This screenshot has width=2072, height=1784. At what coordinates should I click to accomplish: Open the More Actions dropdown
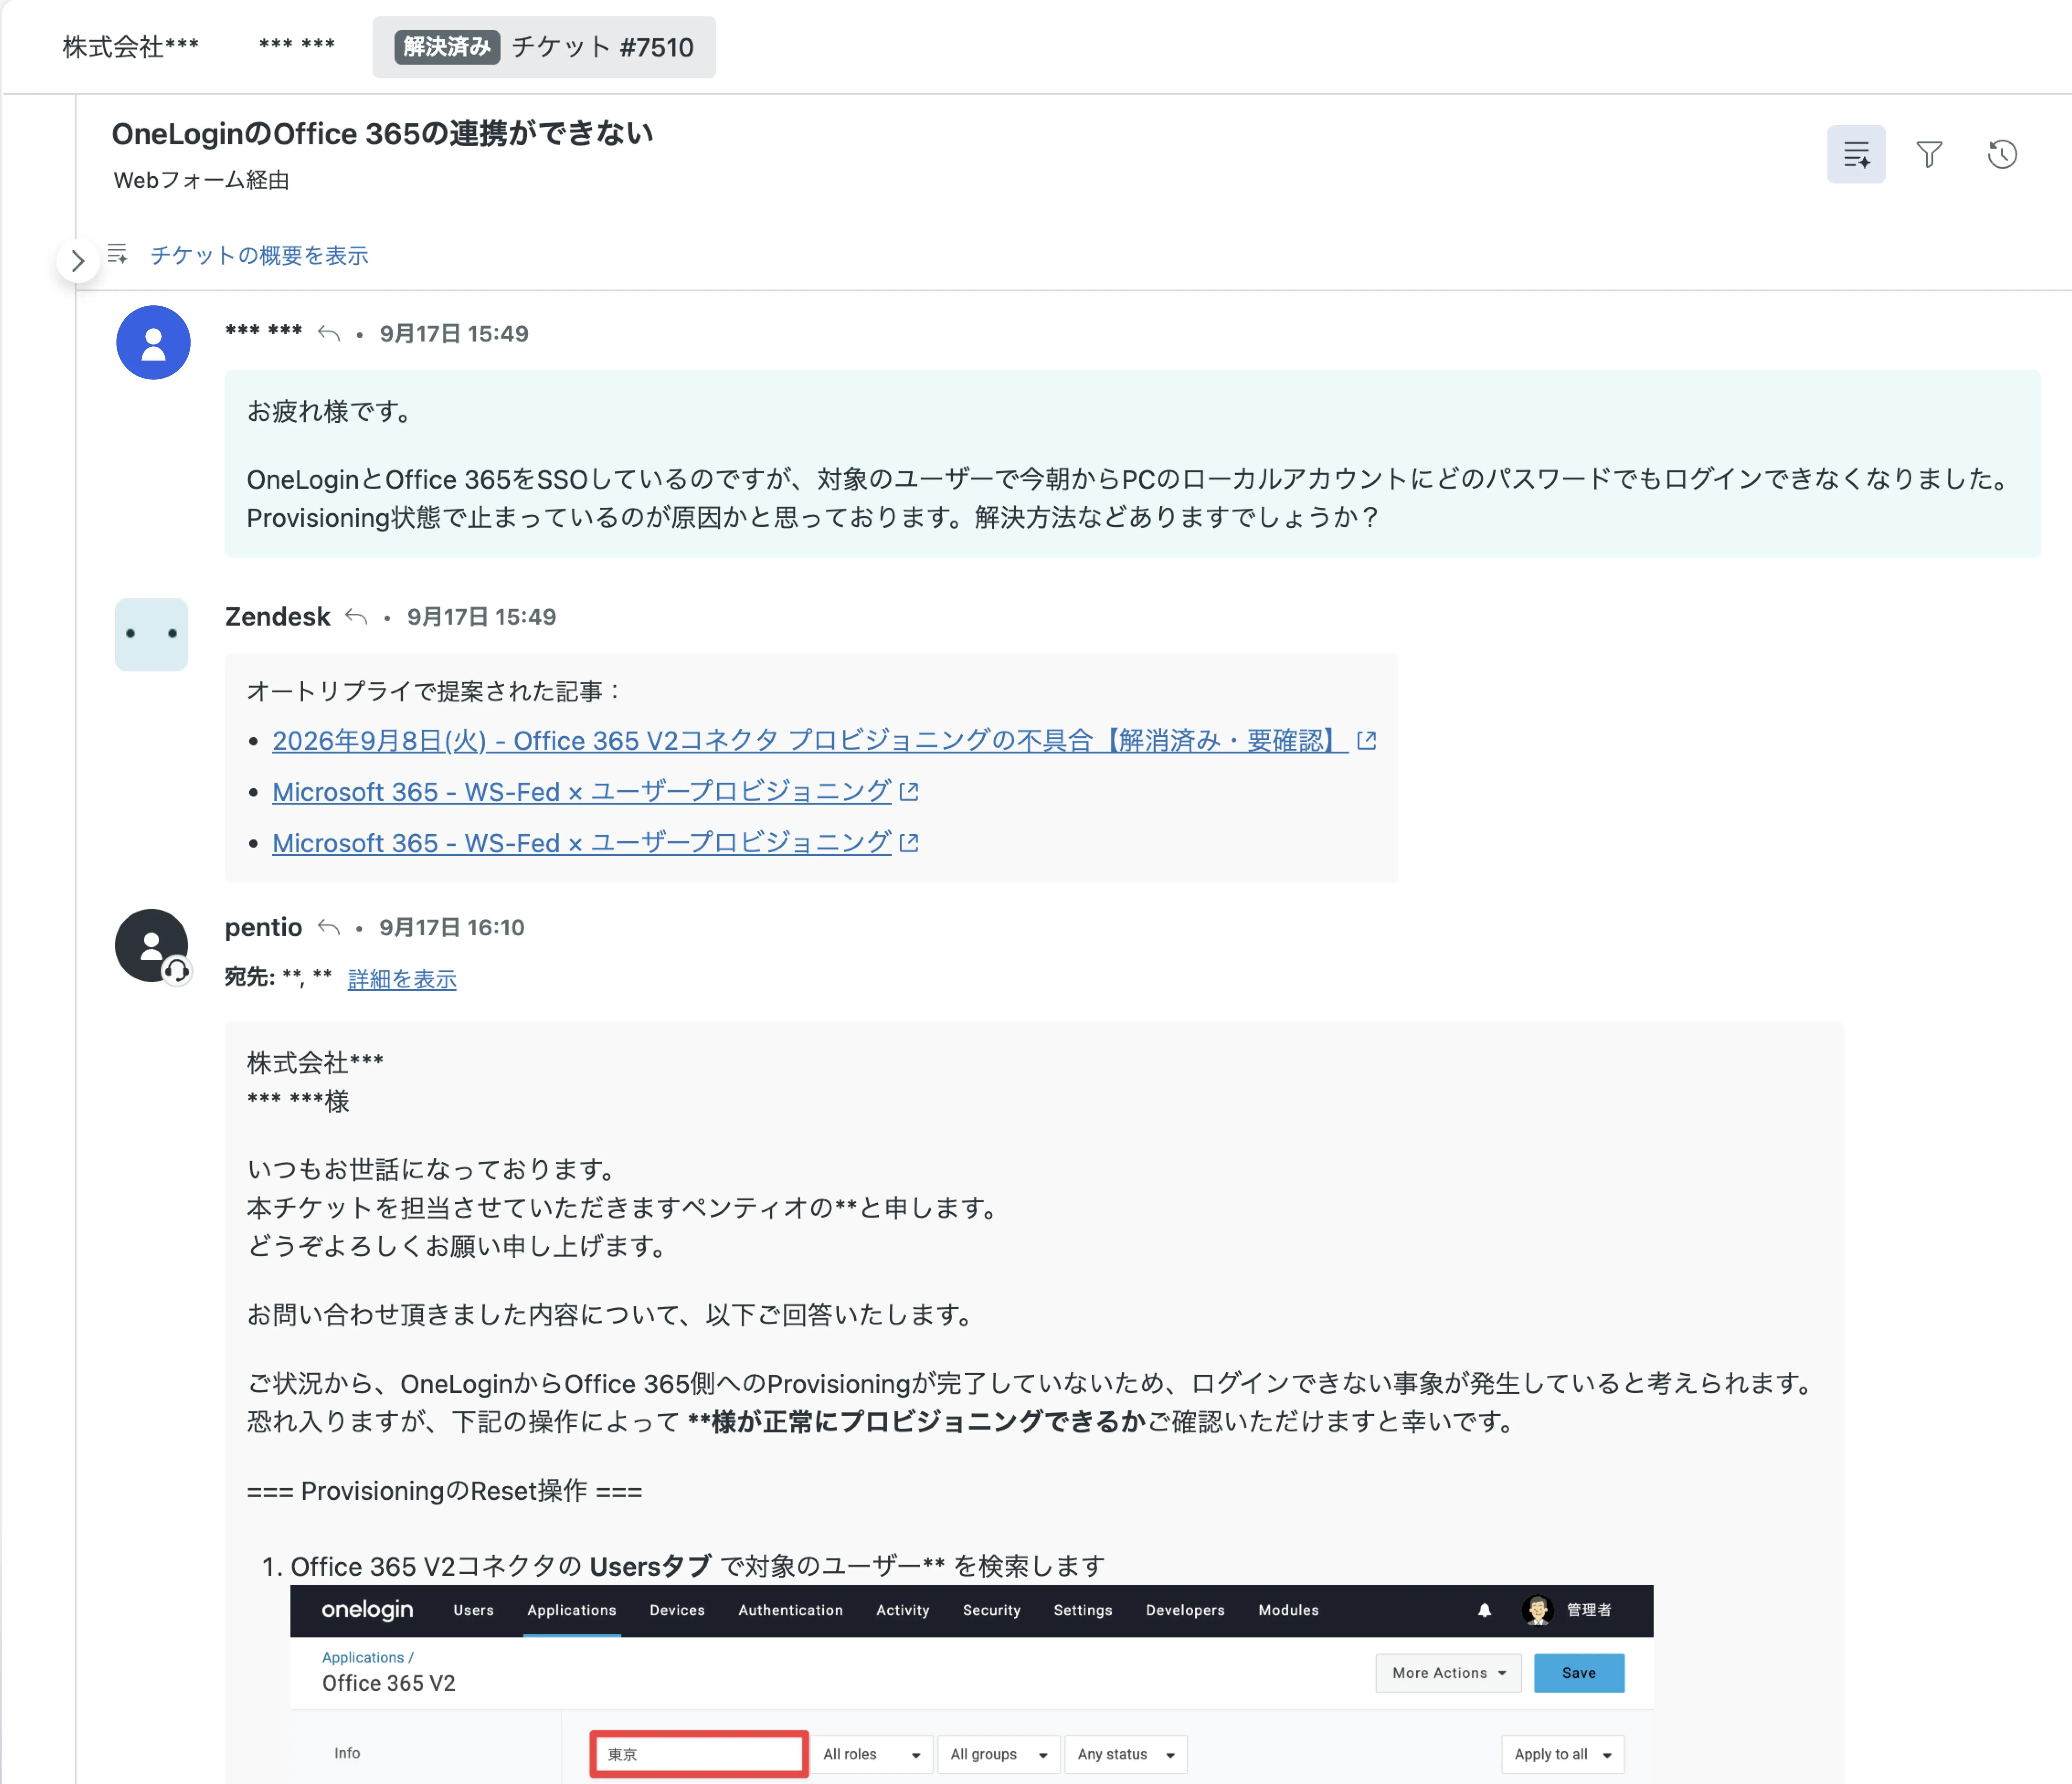[1448, 1673]
